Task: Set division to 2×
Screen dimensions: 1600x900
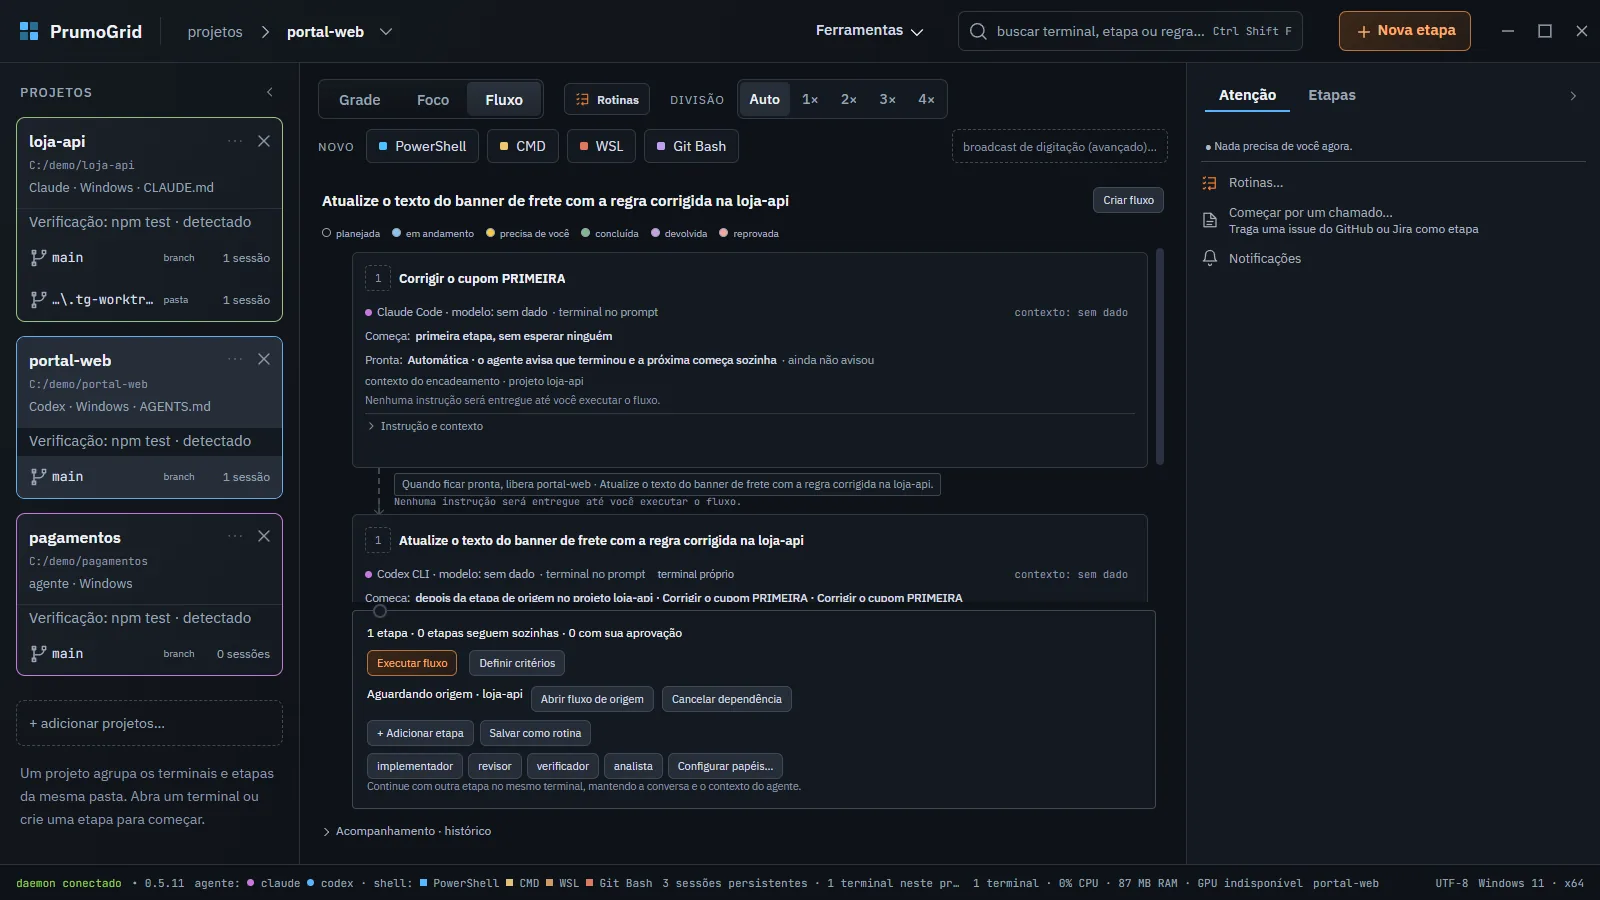Action: click(x=849, y=99)
